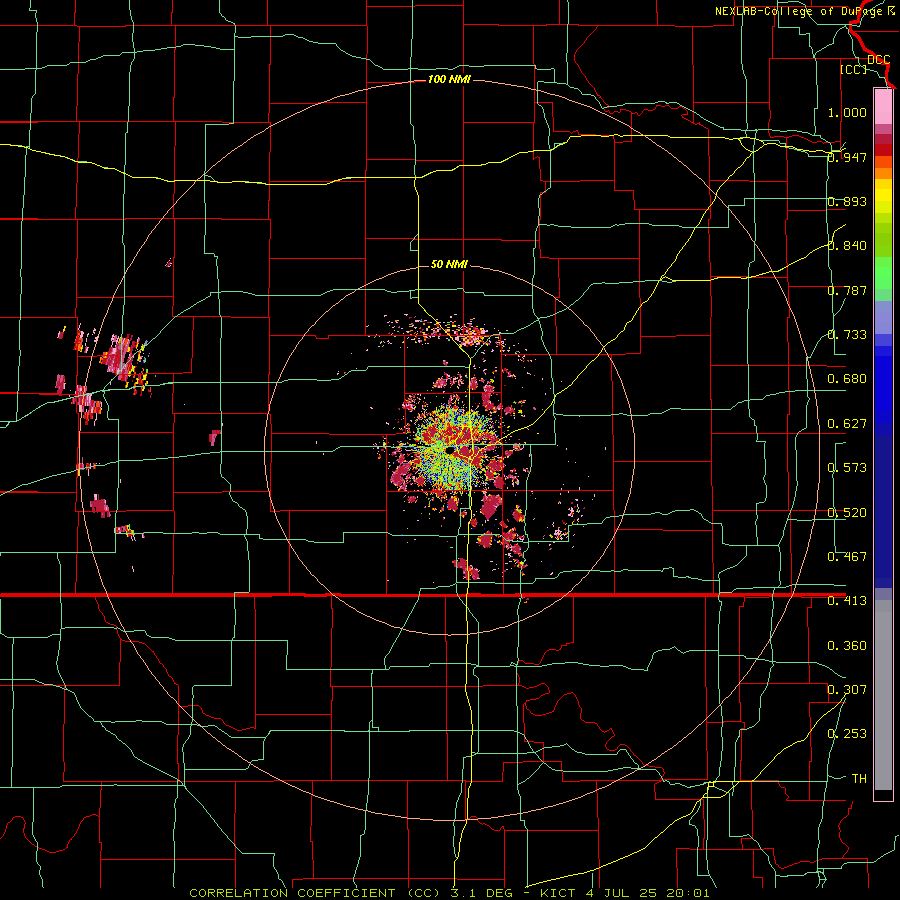The width and height of the screenshot is (900, 900).
Task: Select the 0.787 color scale value
Action: (x=847, y=290)
